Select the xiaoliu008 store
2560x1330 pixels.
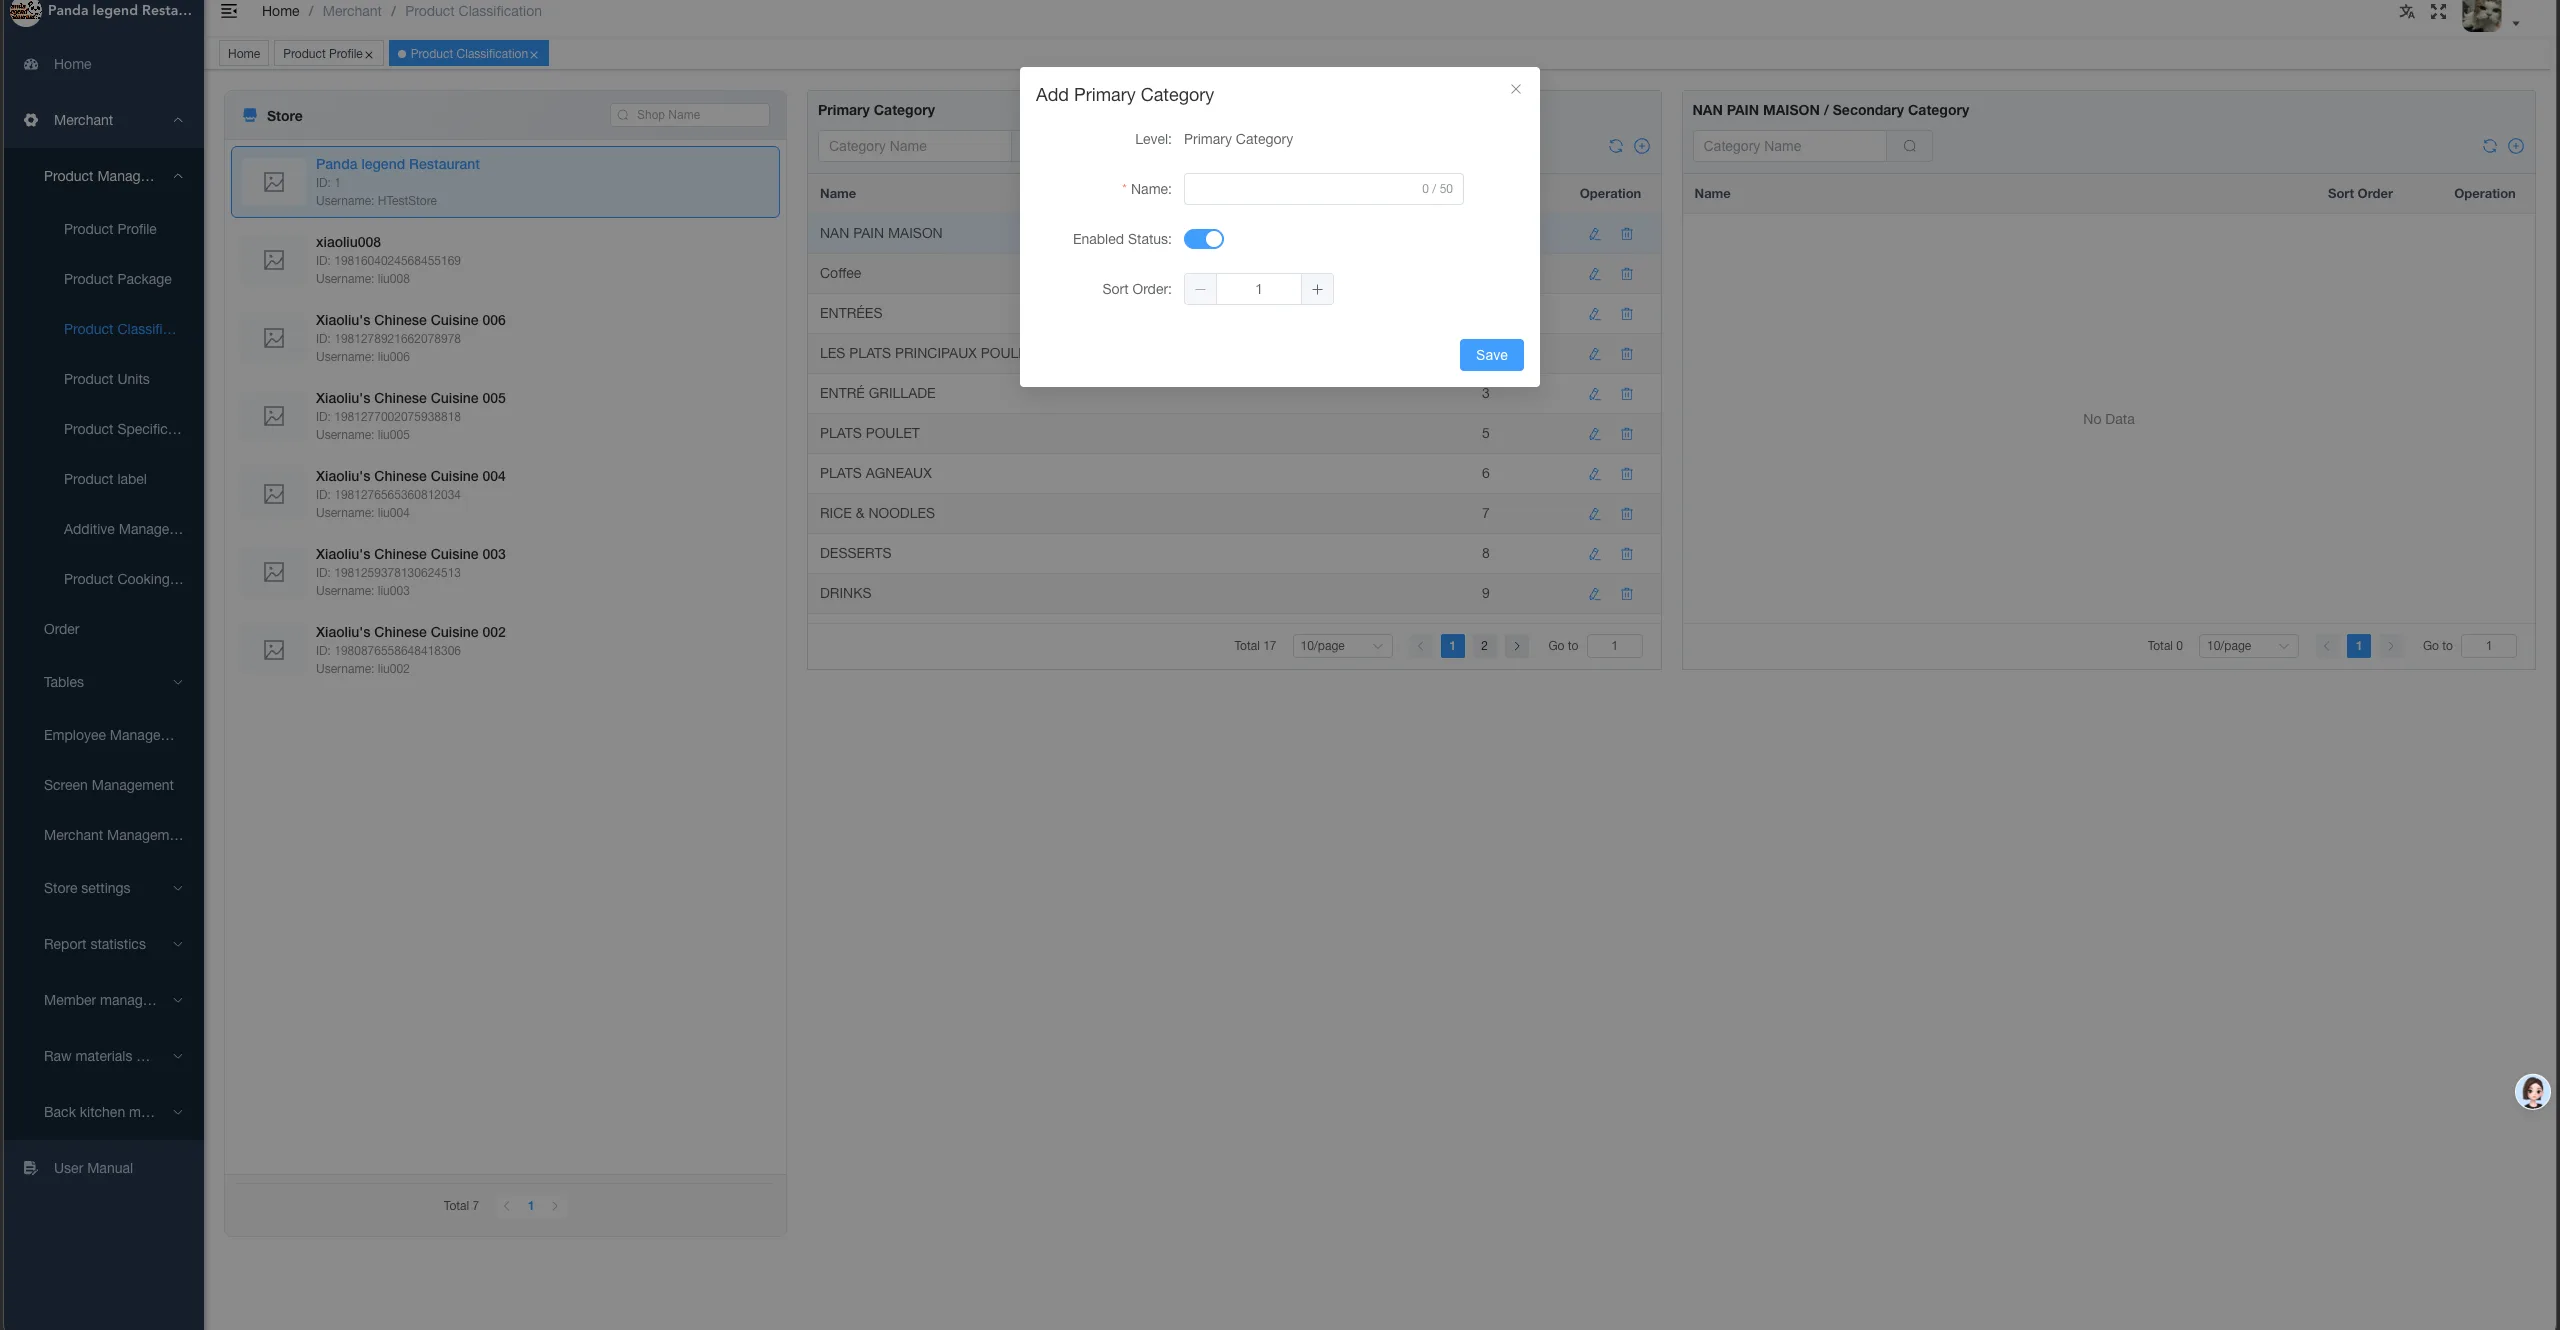pos(505,260)
